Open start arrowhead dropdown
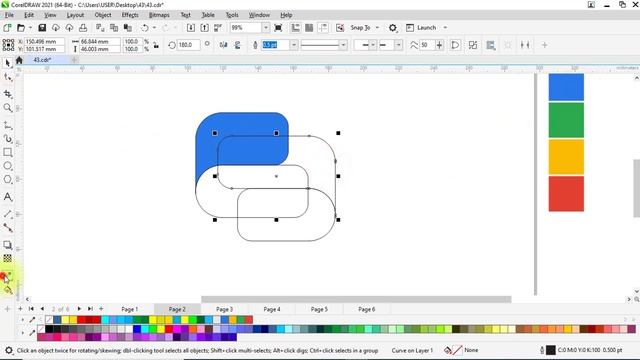 (x=373, y=45)
